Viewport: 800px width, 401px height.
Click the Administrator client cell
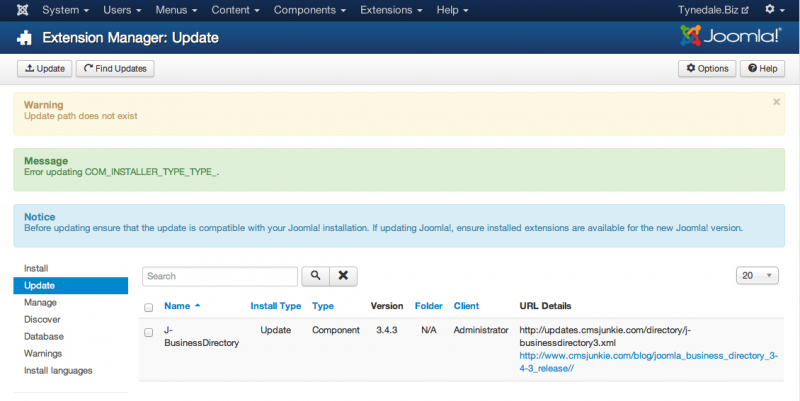481,330
